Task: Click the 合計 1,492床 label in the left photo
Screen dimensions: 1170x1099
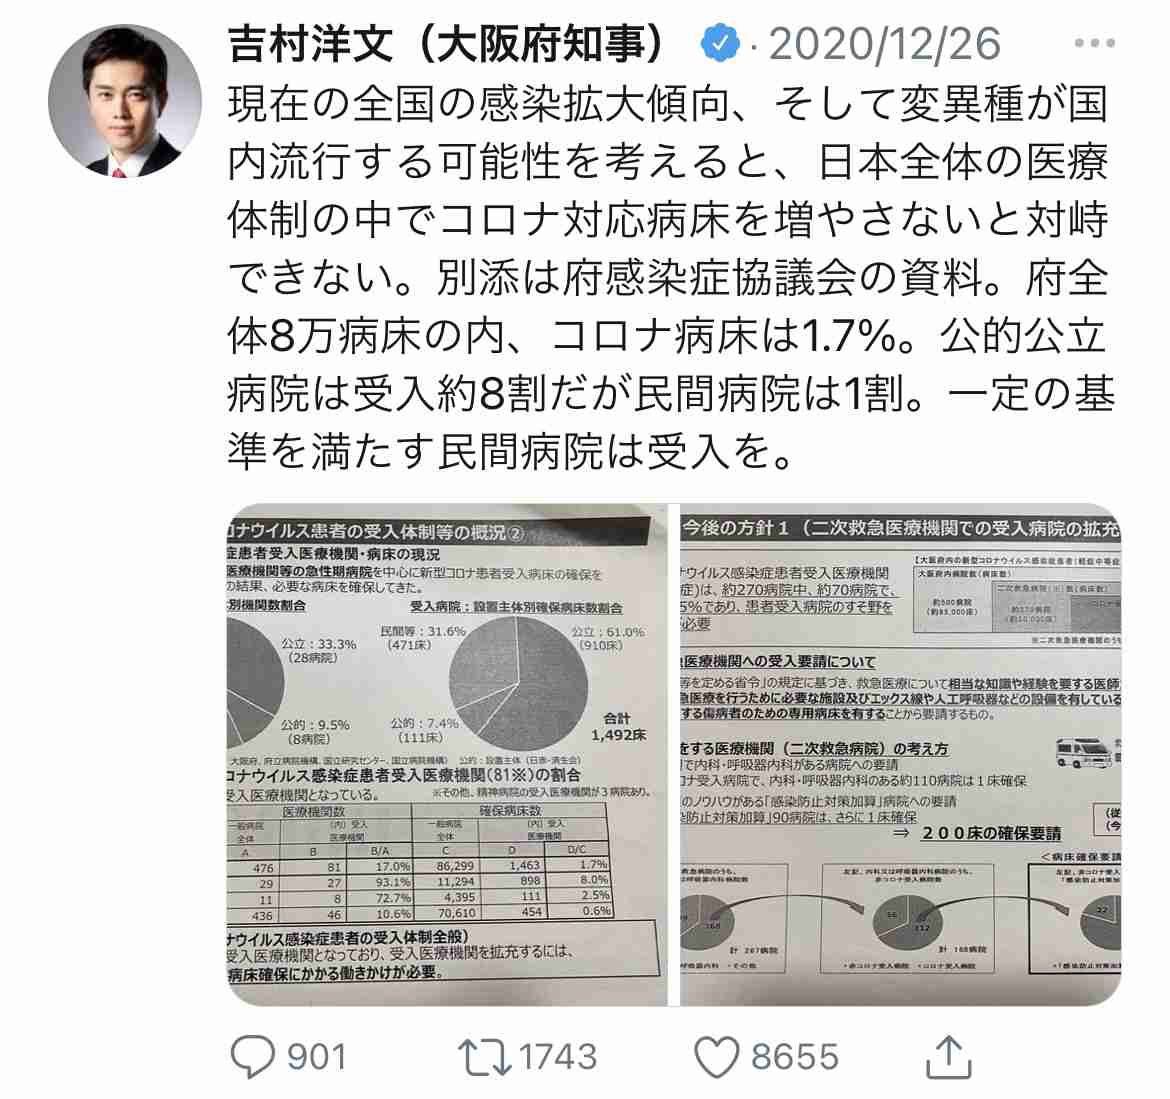Action: pos(619,727)
